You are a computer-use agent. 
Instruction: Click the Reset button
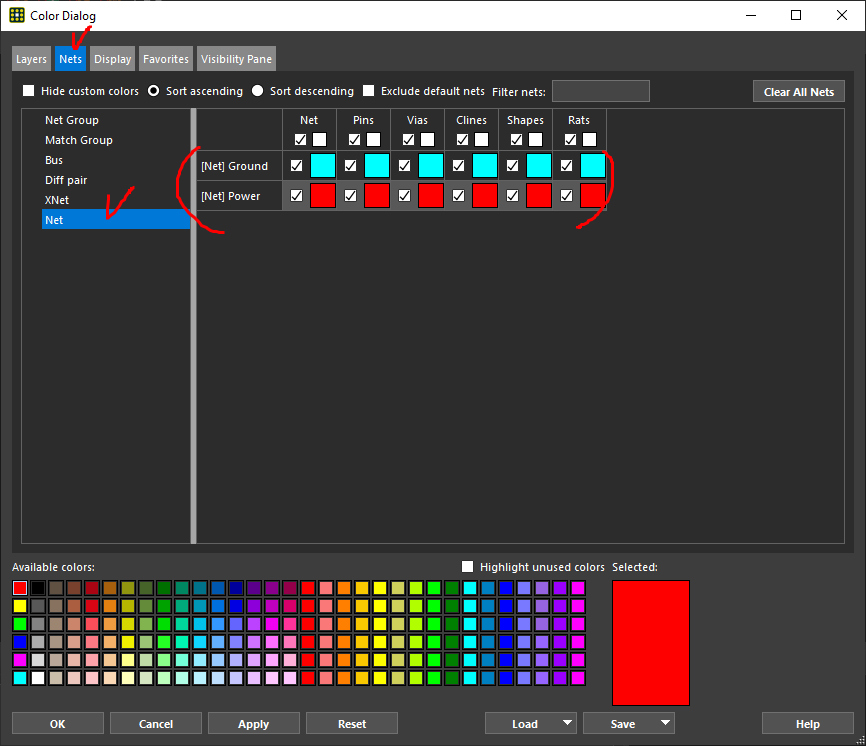tap(352, 723)
